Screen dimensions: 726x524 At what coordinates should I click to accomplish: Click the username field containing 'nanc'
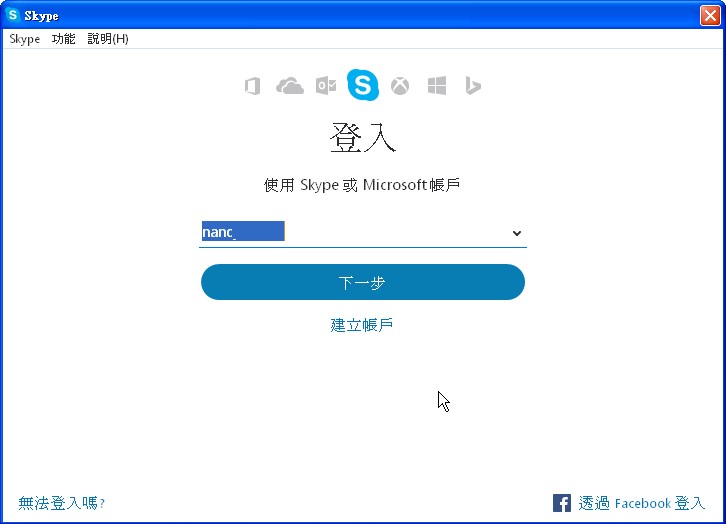pyautogui.click(x=350, y=232)
